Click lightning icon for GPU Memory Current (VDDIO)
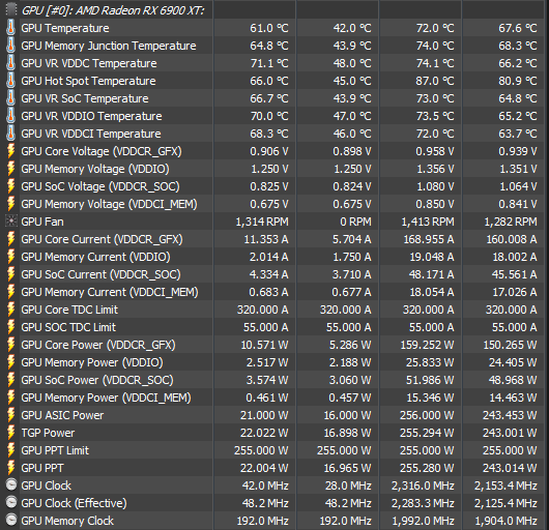The image size is (549, 530). [x=11, y=256]
